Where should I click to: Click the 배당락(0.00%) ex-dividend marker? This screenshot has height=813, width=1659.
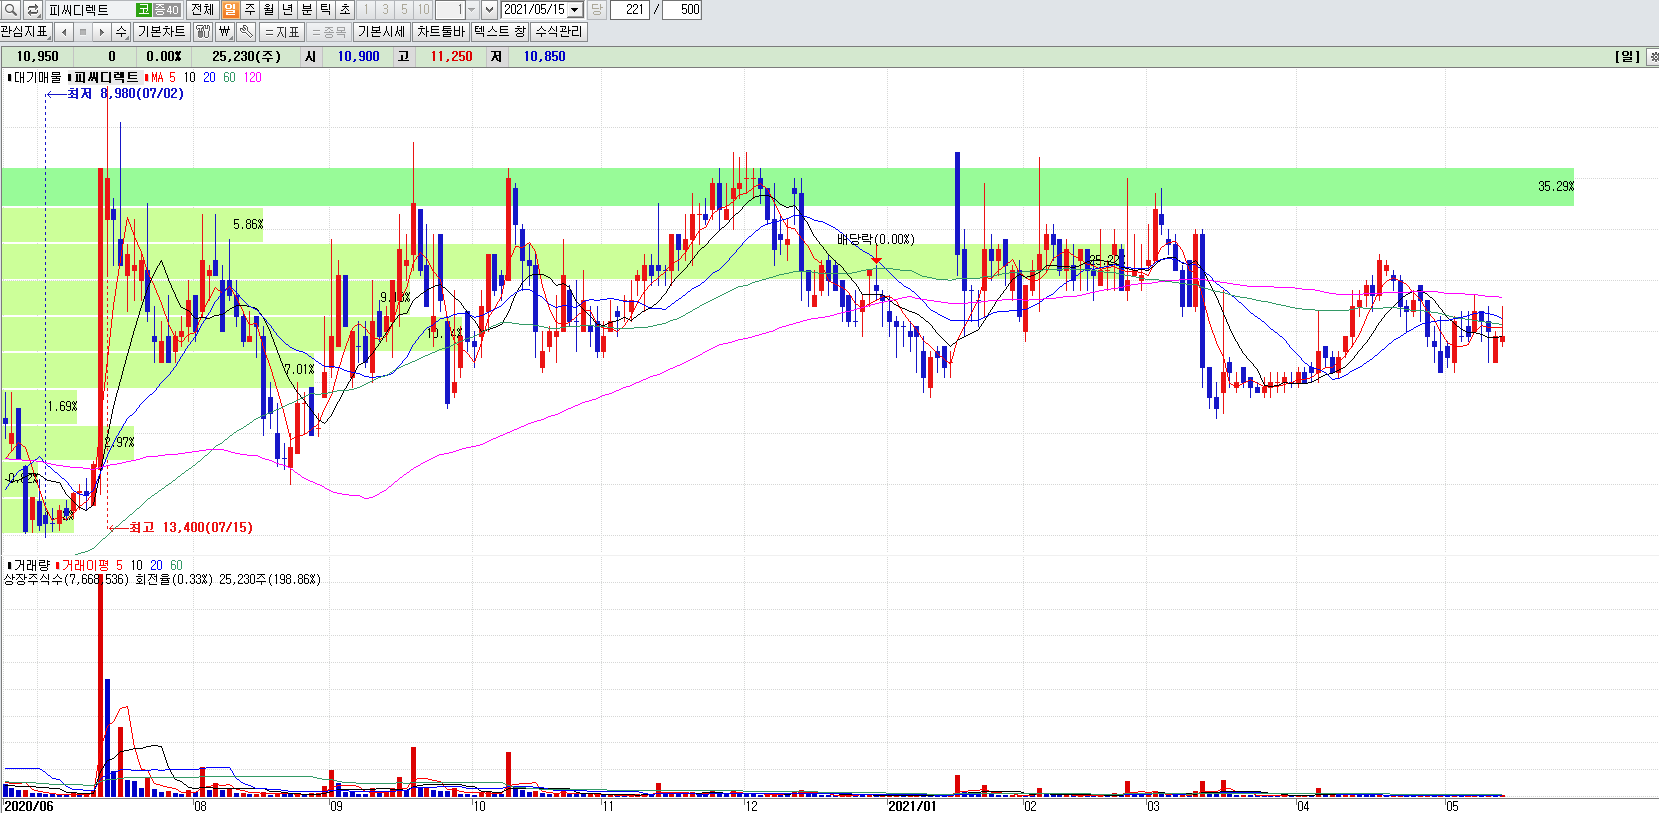(876, 239)
